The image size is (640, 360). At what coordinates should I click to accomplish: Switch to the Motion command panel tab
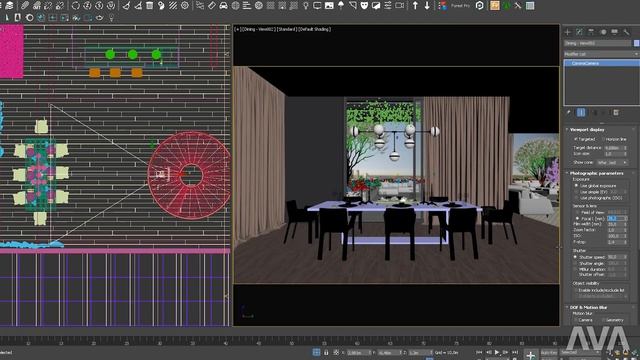coord(603,32)
